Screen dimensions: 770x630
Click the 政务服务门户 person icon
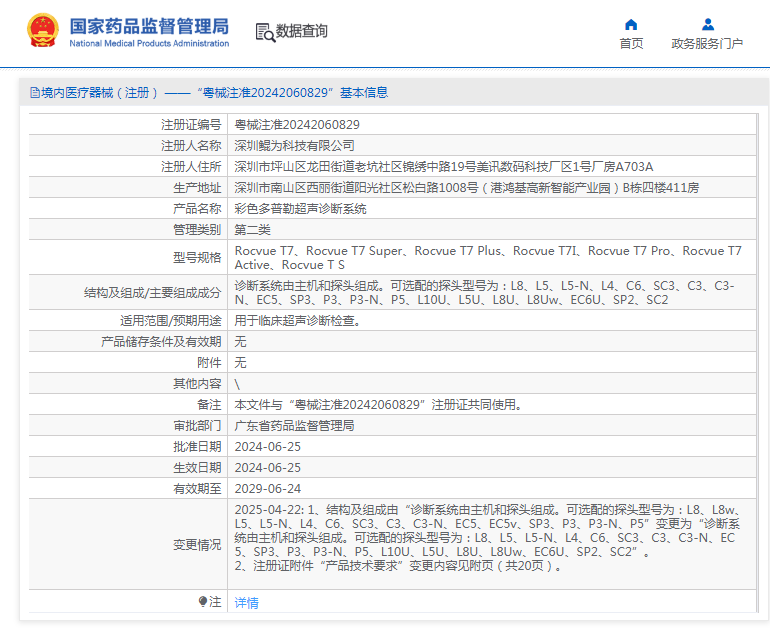(707, 24)
